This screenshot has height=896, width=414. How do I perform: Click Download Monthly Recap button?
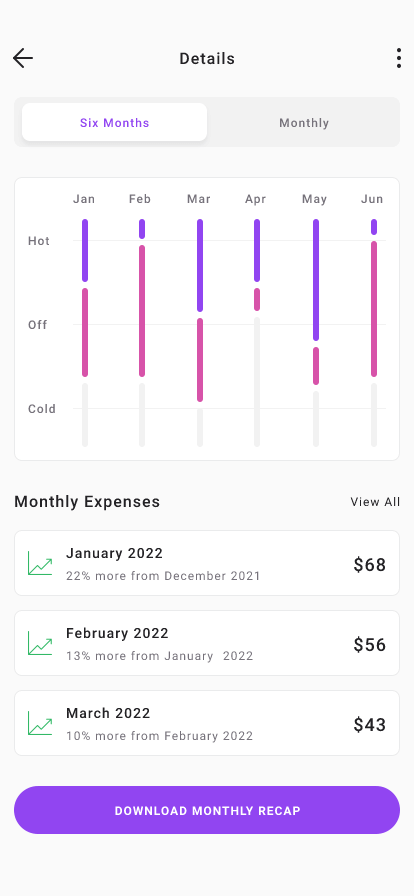click(x=207, y=810)
